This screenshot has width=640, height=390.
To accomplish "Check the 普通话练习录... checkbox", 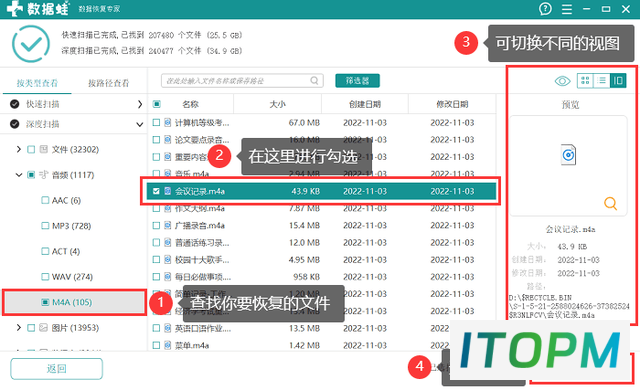I will (x=156, y=242).
